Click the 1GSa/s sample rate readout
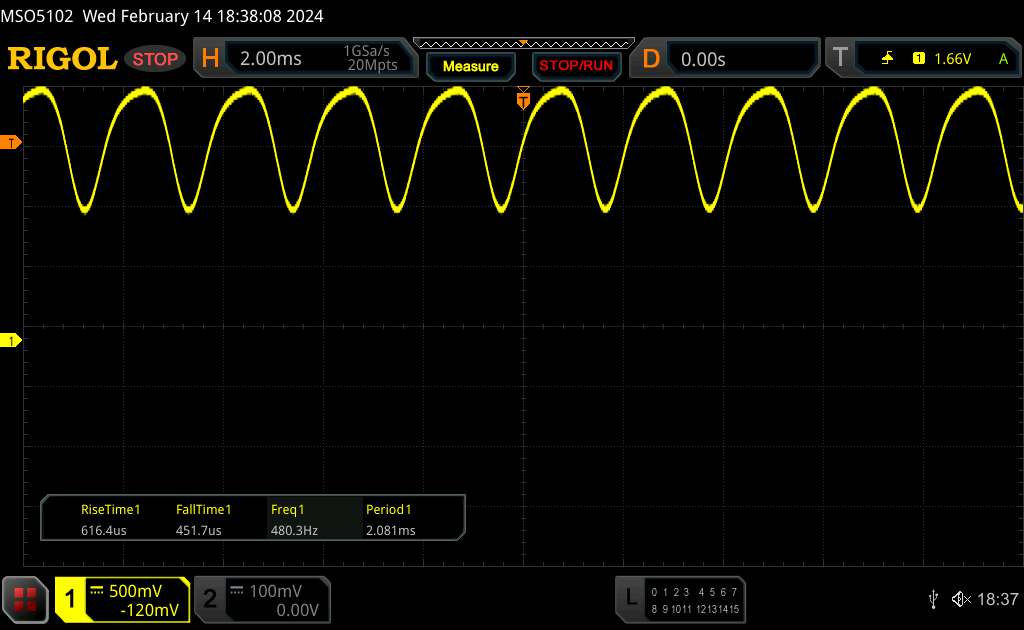Screen dimensions: 1024x630 (x=367, y=51)
